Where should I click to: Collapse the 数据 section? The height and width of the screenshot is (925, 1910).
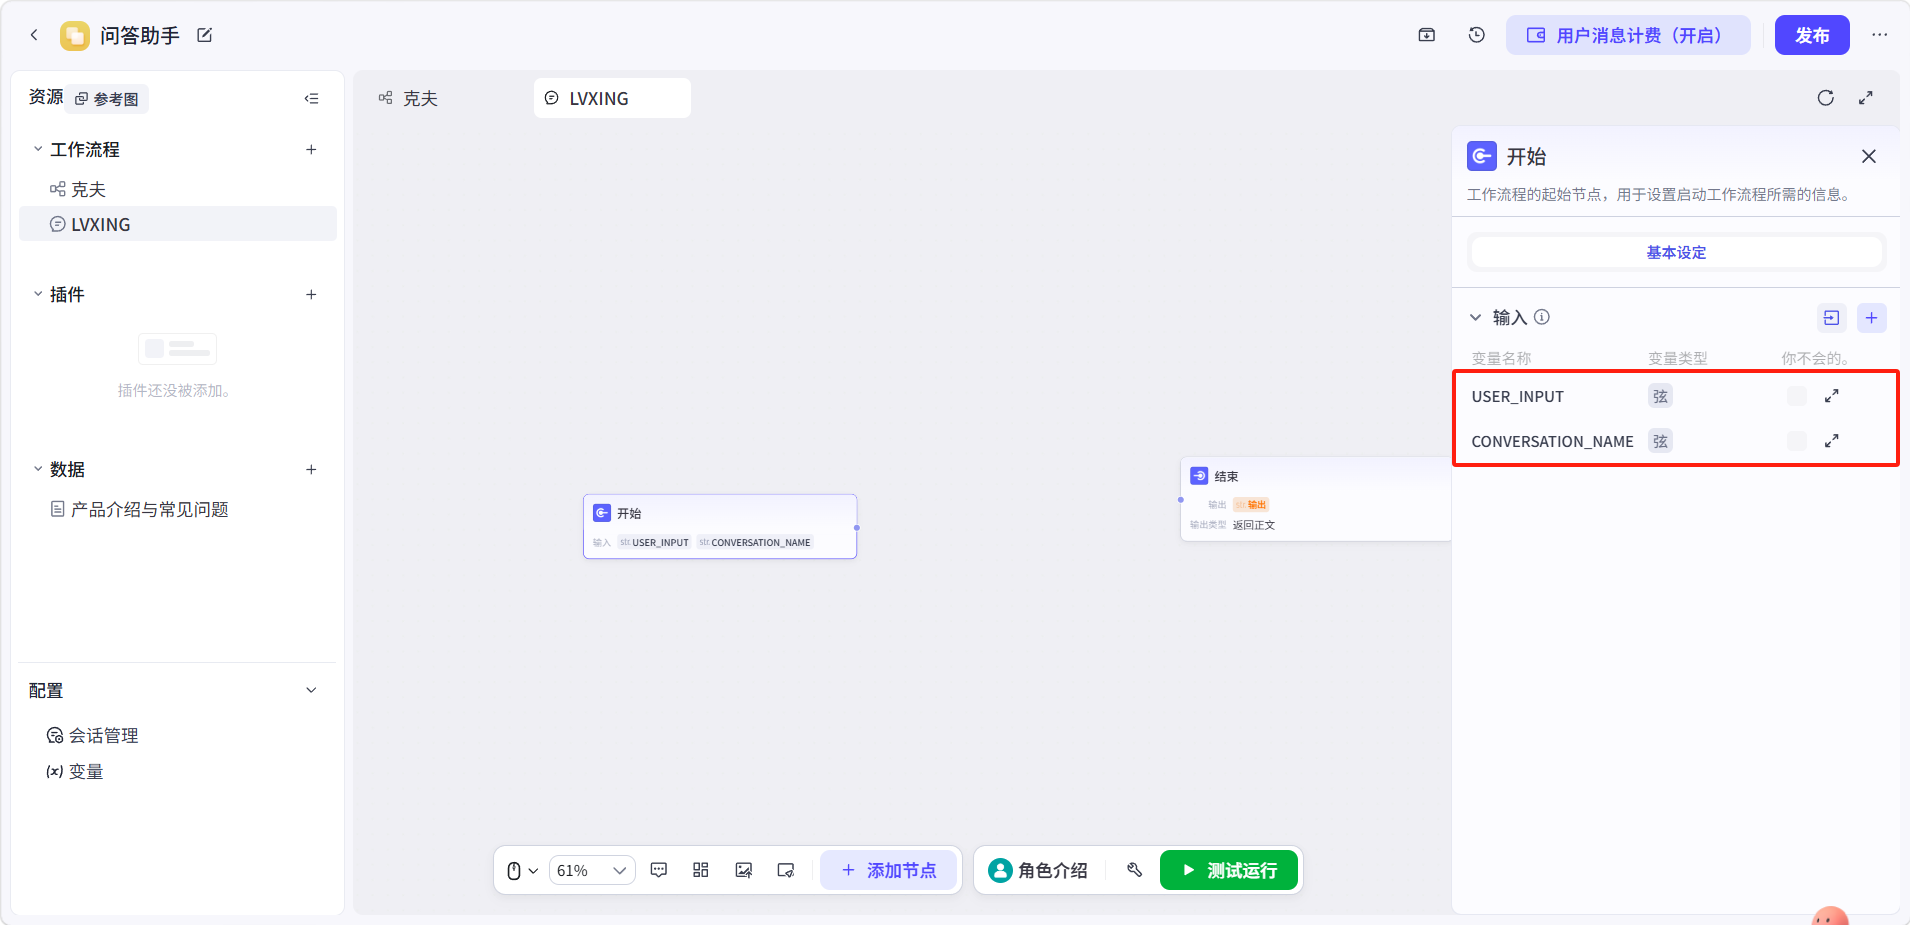(x=38, y=469)
